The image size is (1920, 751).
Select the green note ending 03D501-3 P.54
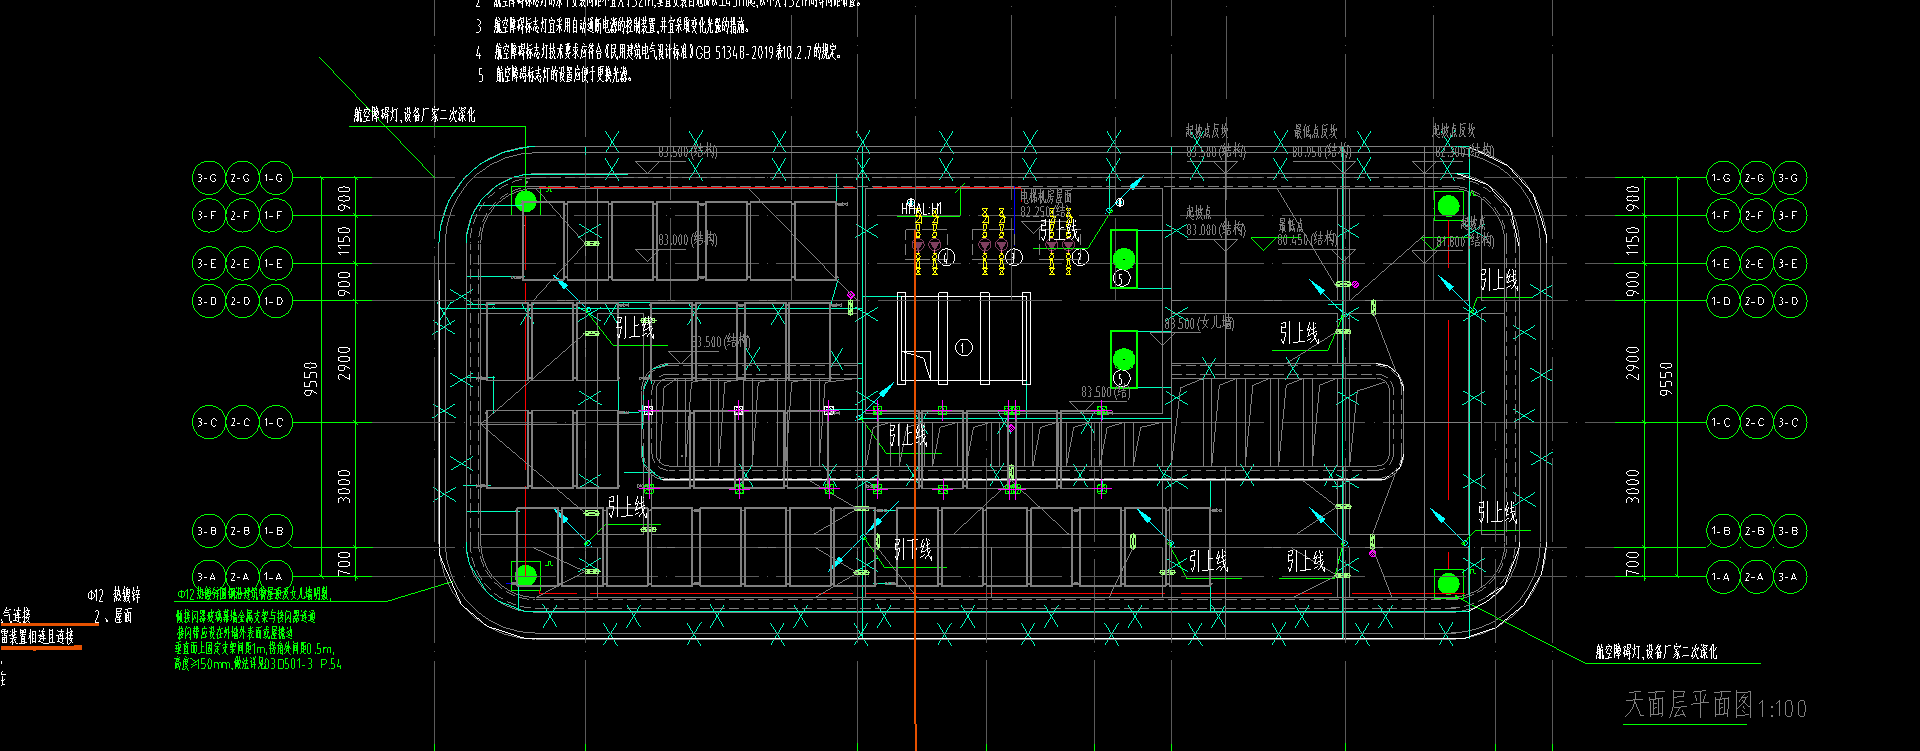click(258, 663)
